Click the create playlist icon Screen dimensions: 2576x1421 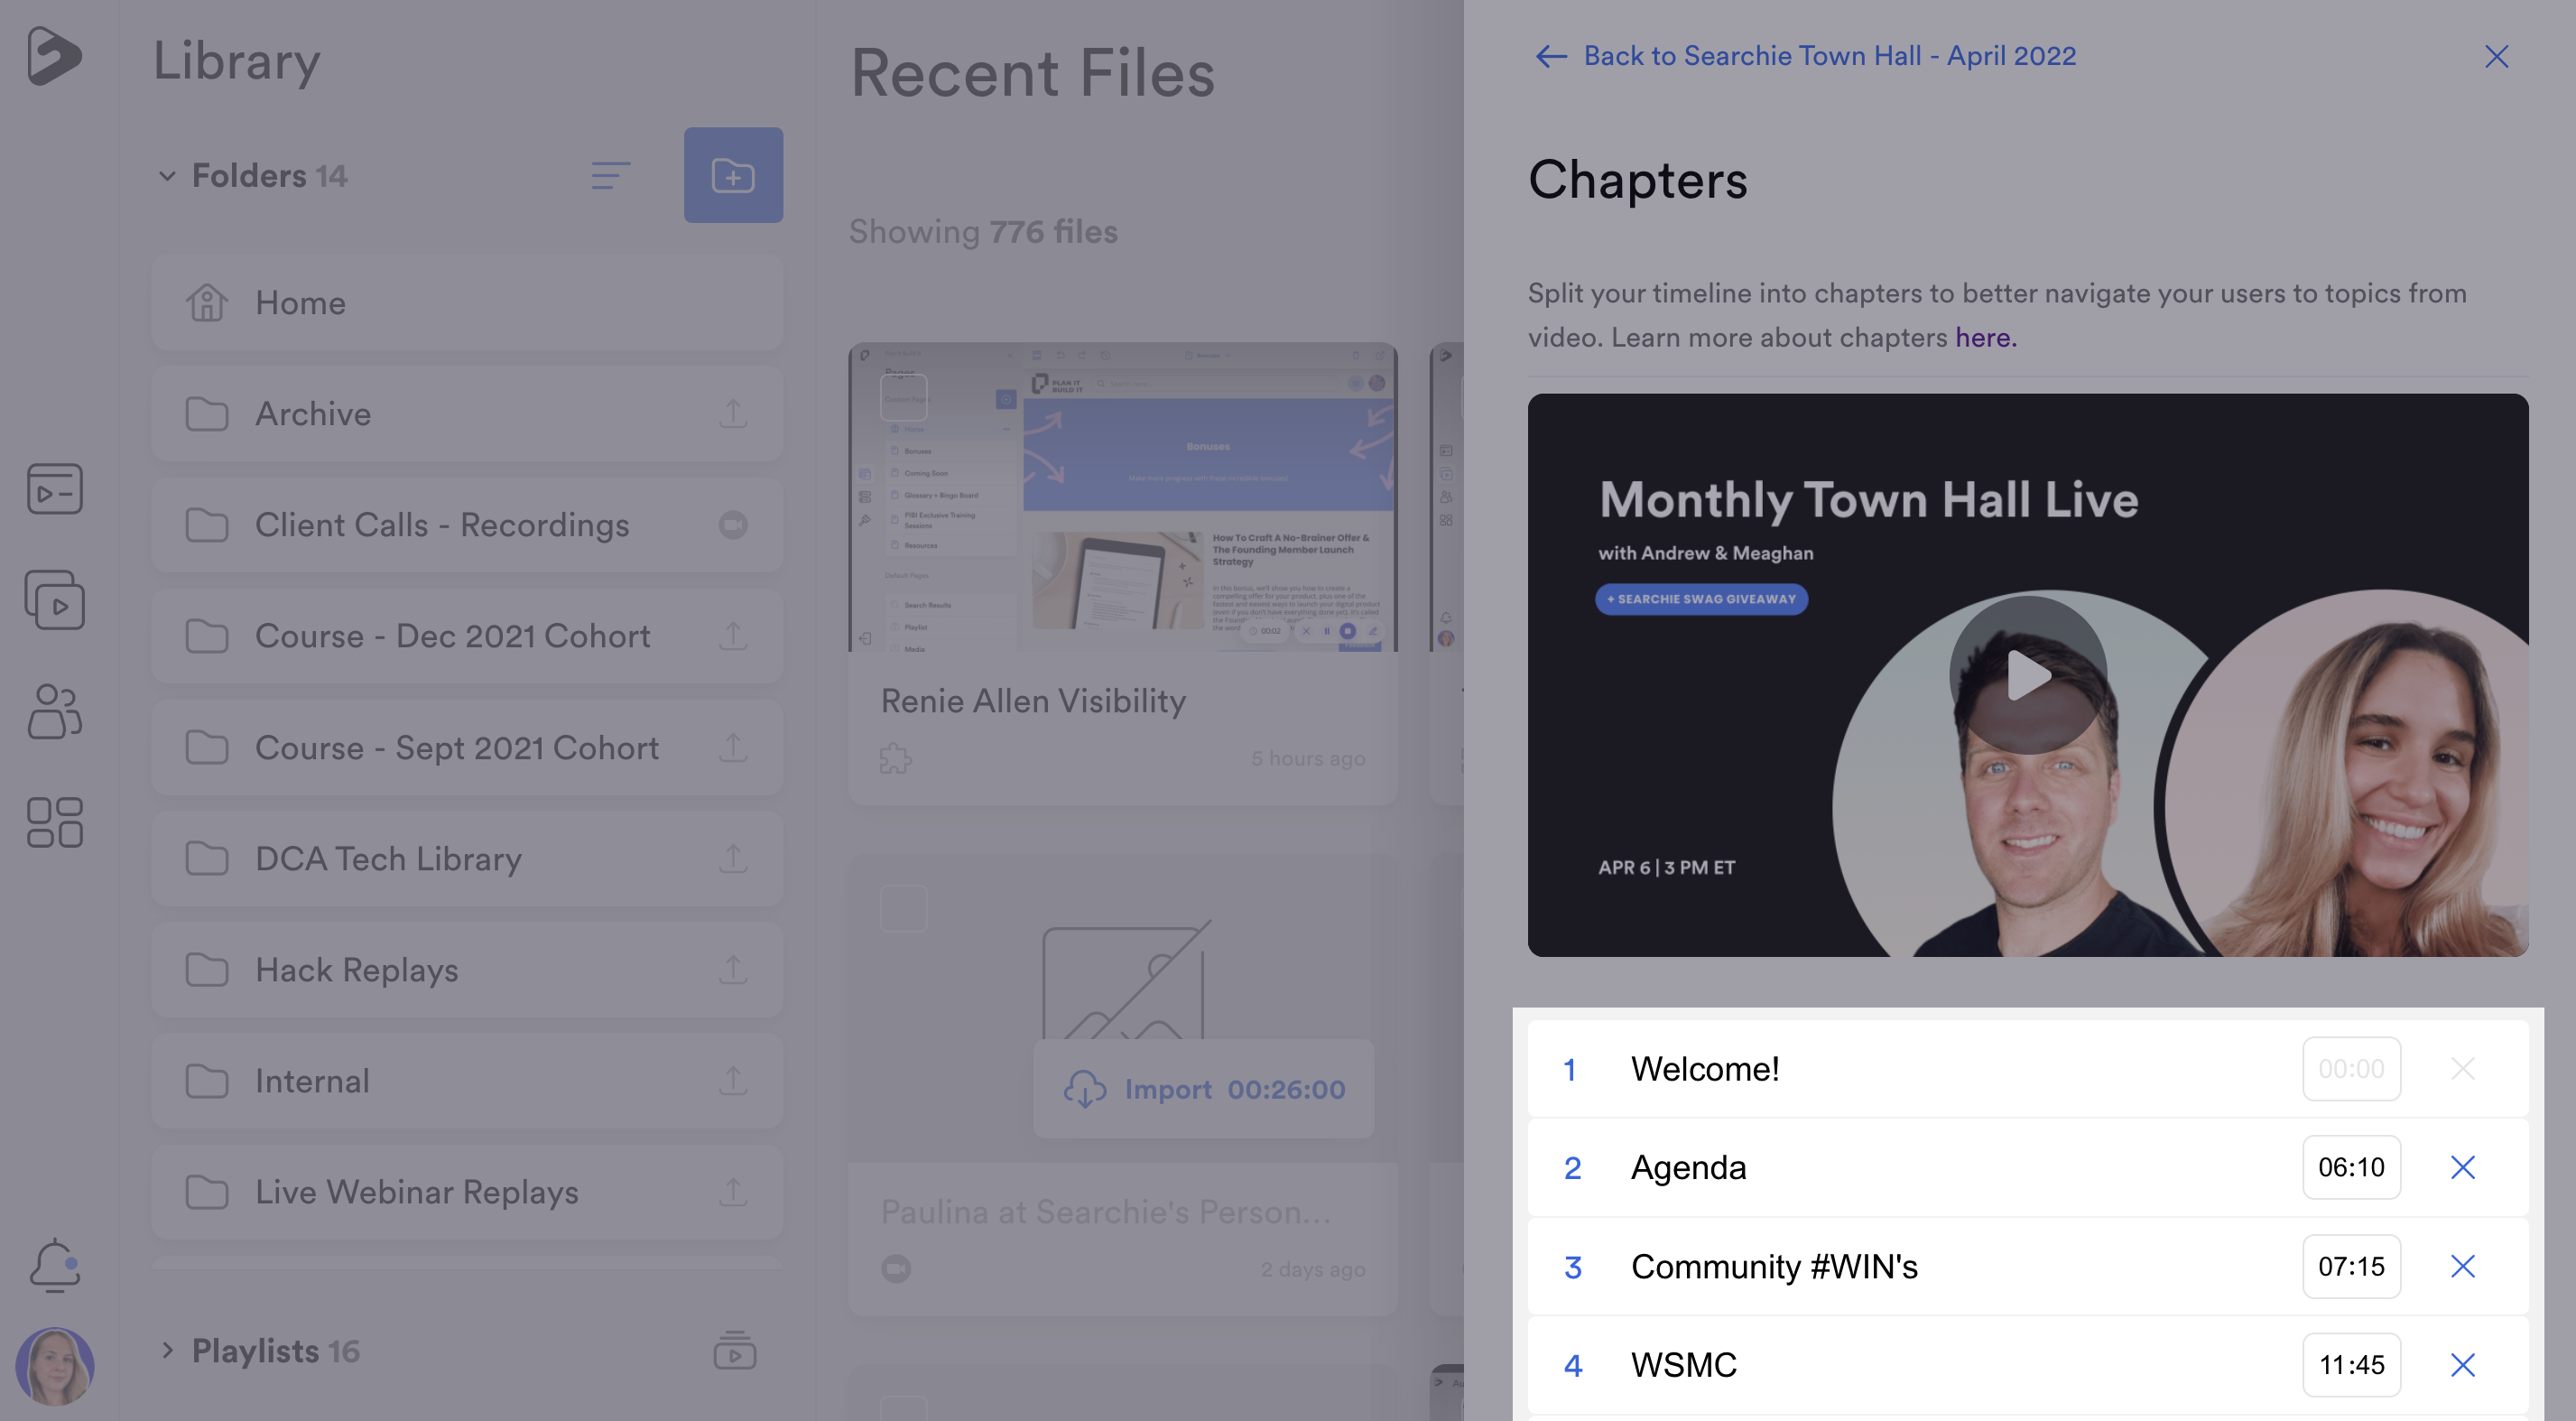coord(734,1351)
